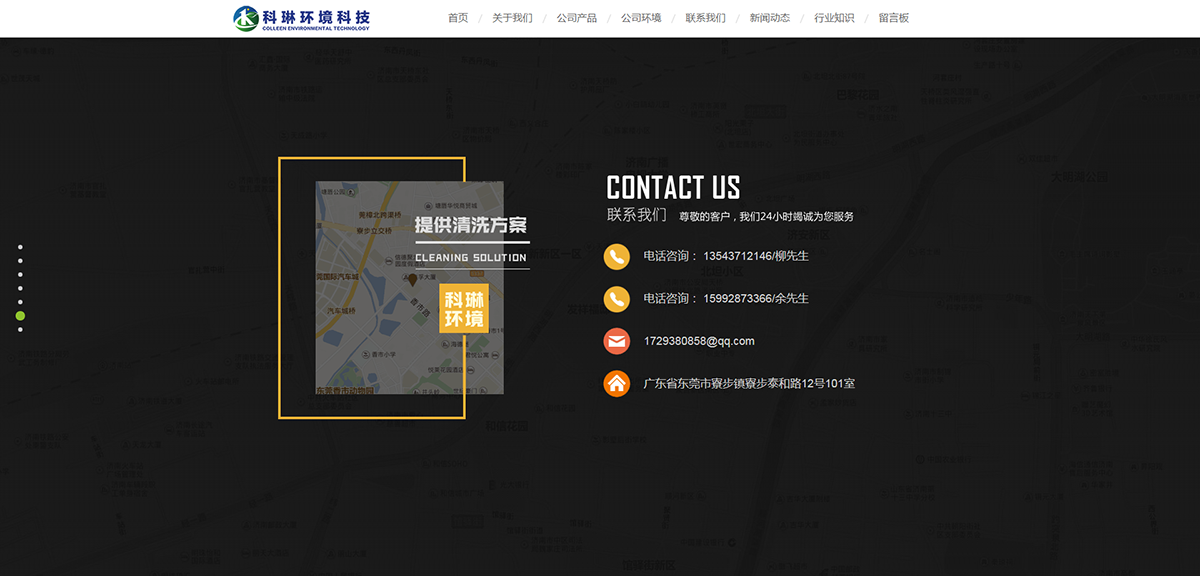Select the bottom pagination dot on the left

20,329
